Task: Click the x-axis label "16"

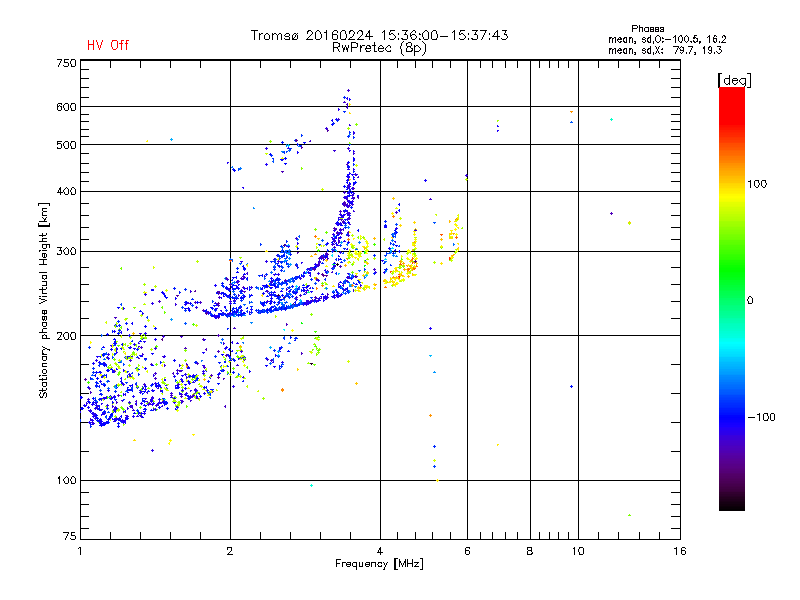Action: (x=680, y=551)
